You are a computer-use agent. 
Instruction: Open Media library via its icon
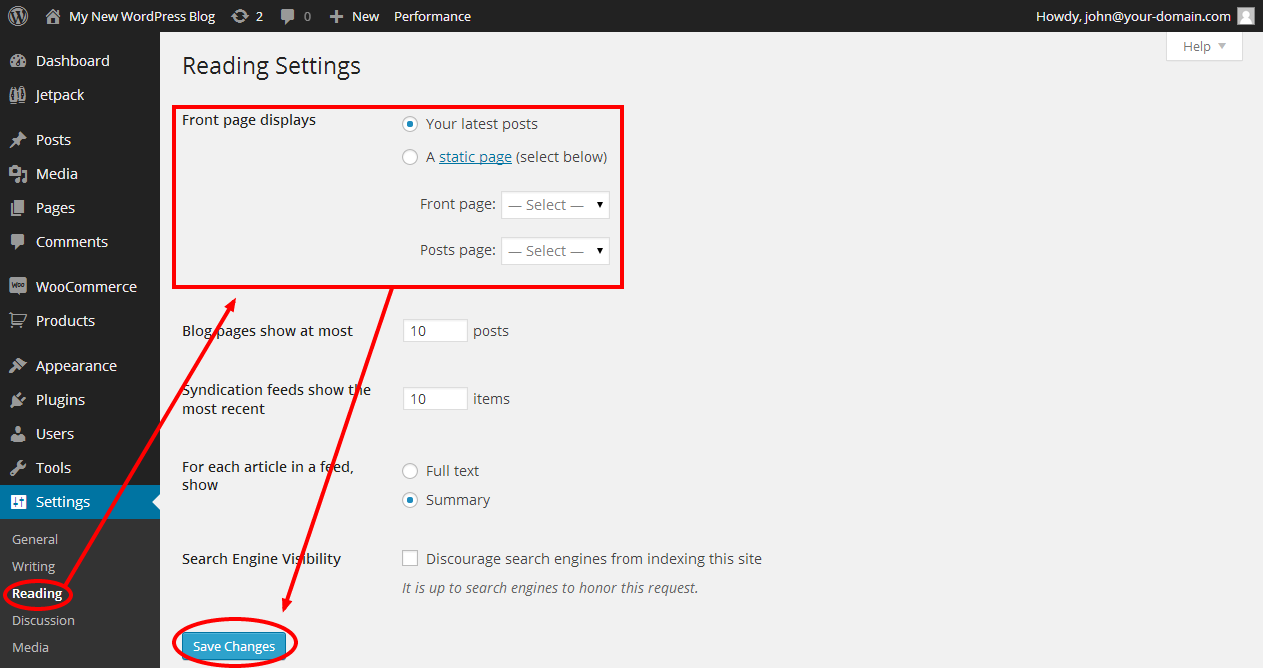22,173
